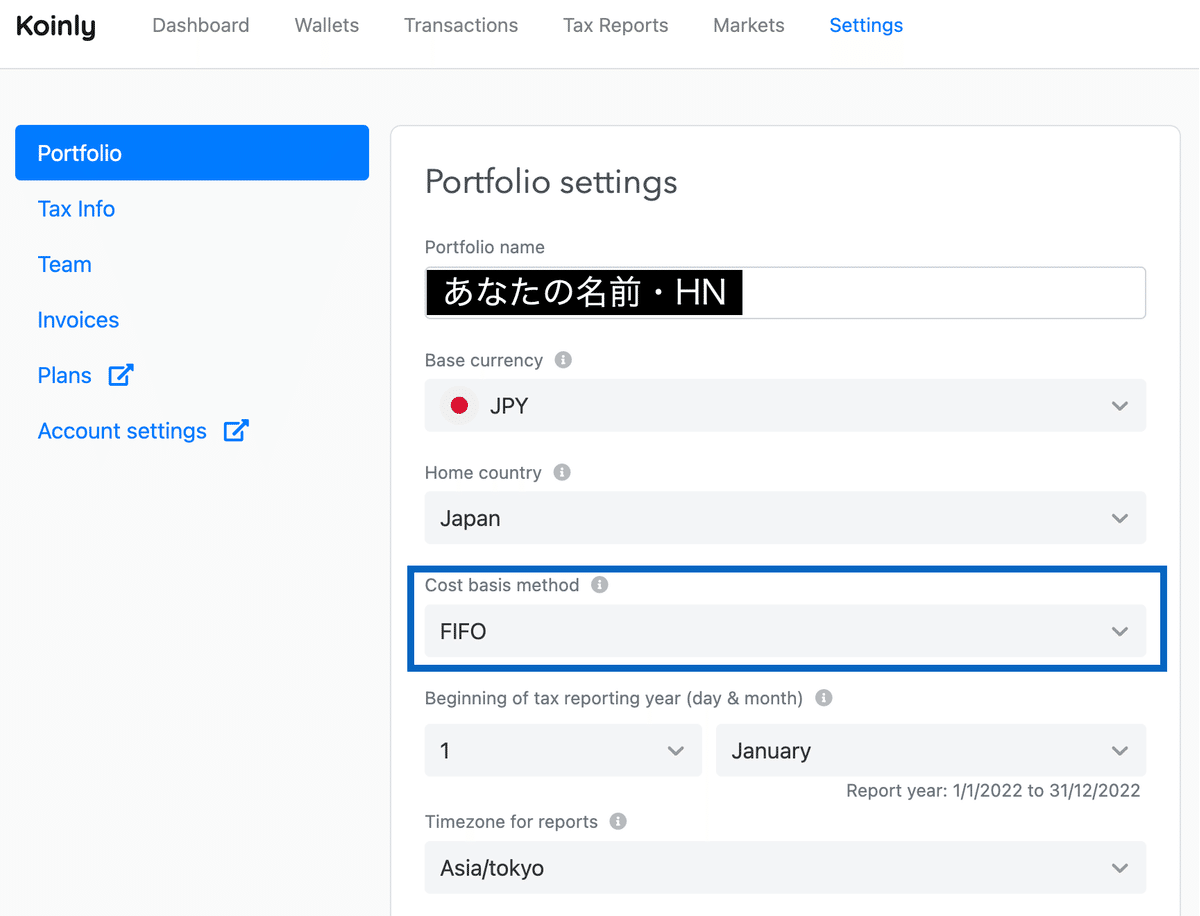Screen dimensions: 1200x916
Task: Click the Beginning of tax reporting year label
Action: click(x=614, y=698)
